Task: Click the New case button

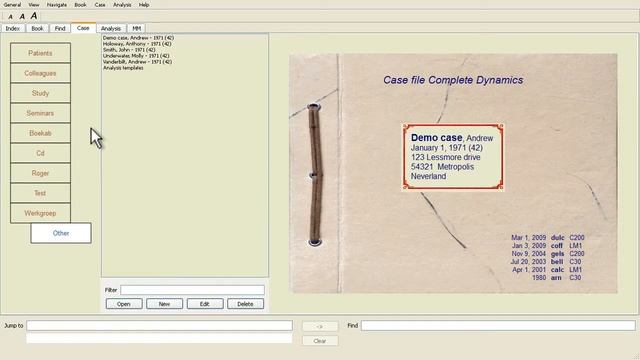Action: click(164, 304)
